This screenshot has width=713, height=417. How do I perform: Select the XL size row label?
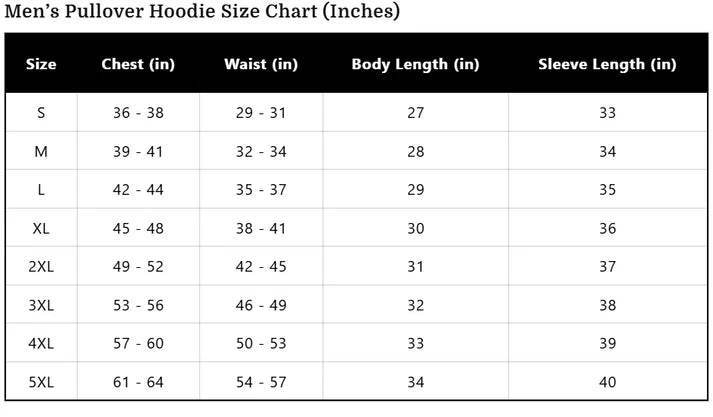click(41, 229)
